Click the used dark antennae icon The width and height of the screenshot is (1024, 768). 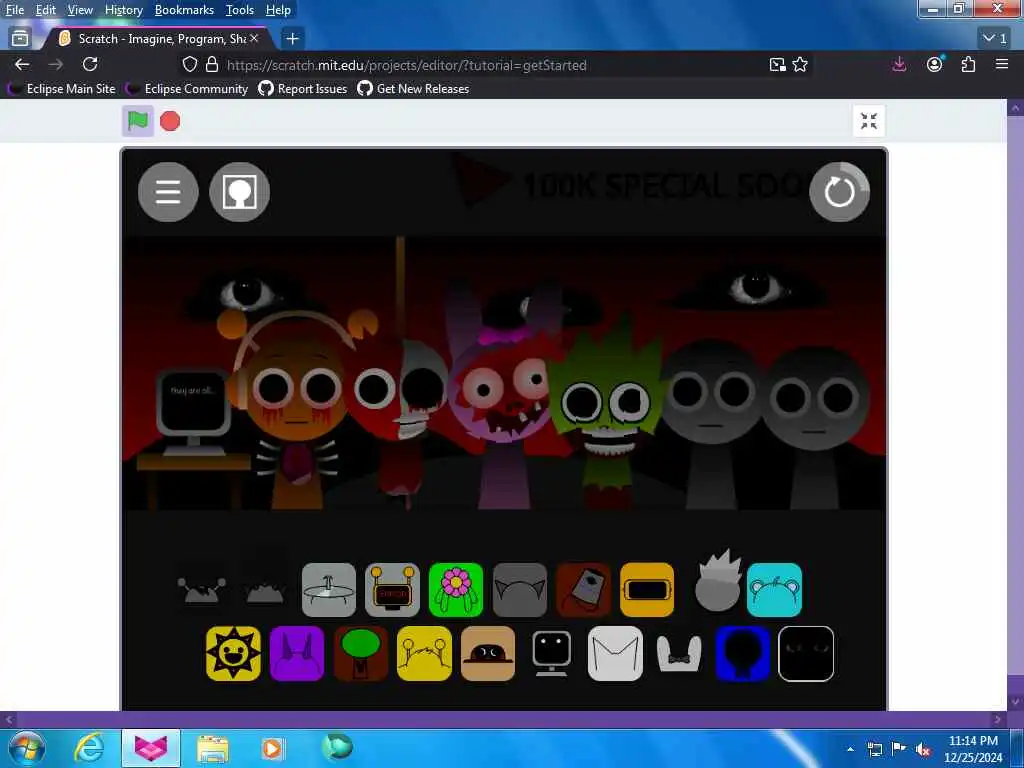pyautogui.click(x=202, y=589)
